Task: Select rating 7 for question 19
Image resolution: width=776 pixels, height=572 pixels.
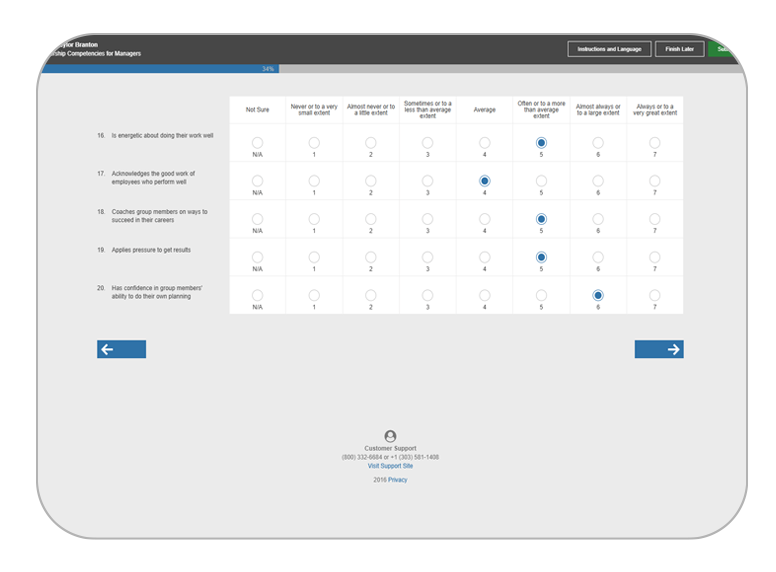Action: pyautogui.click(x=655, y=257)
